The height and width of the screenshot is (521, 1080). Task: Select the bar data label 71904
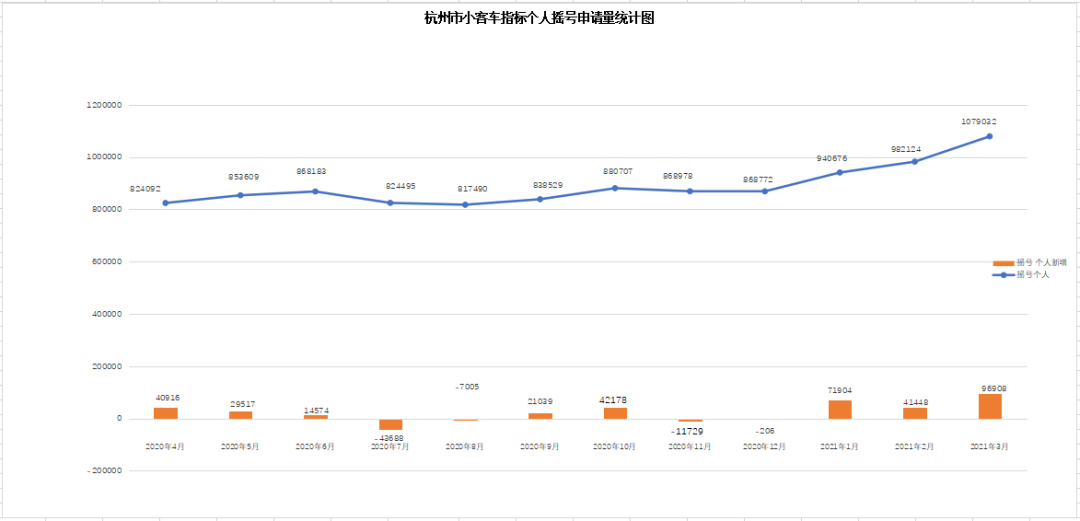841,391
